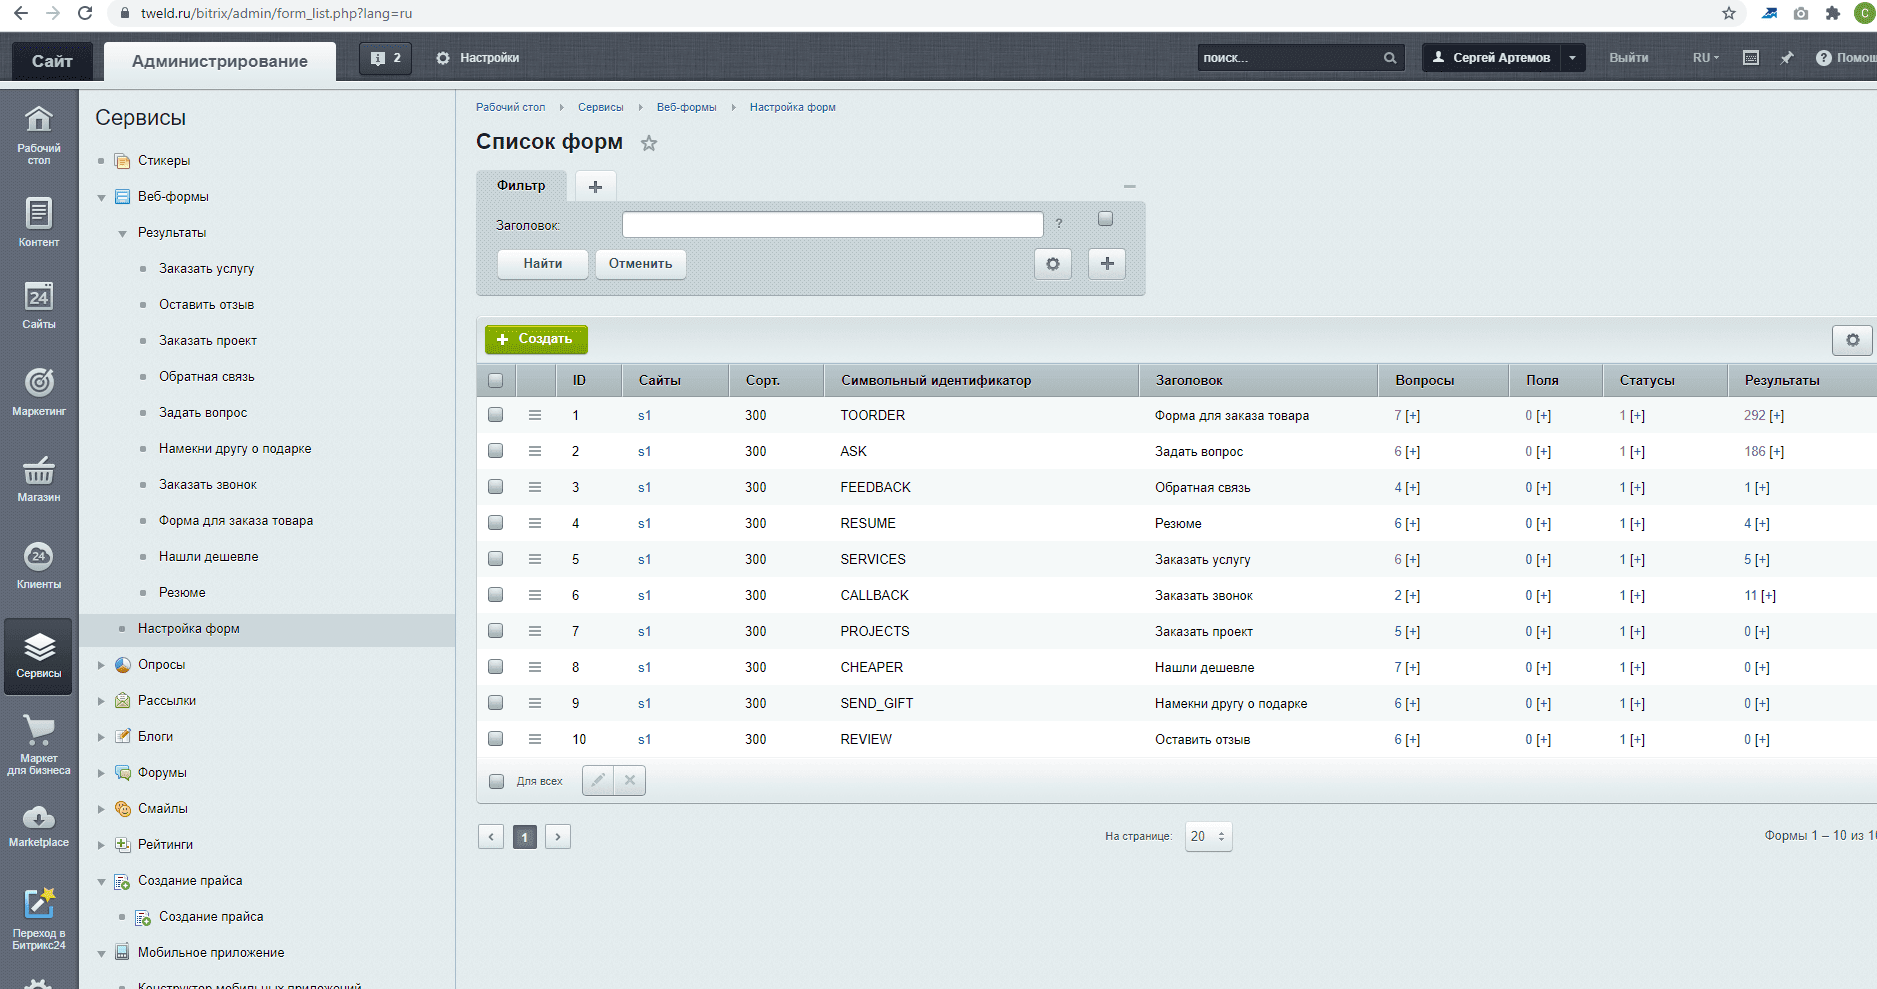Toggle select-all checkbox in table header
This screenshot has height=989, width=1877.
tap(495, 380)
